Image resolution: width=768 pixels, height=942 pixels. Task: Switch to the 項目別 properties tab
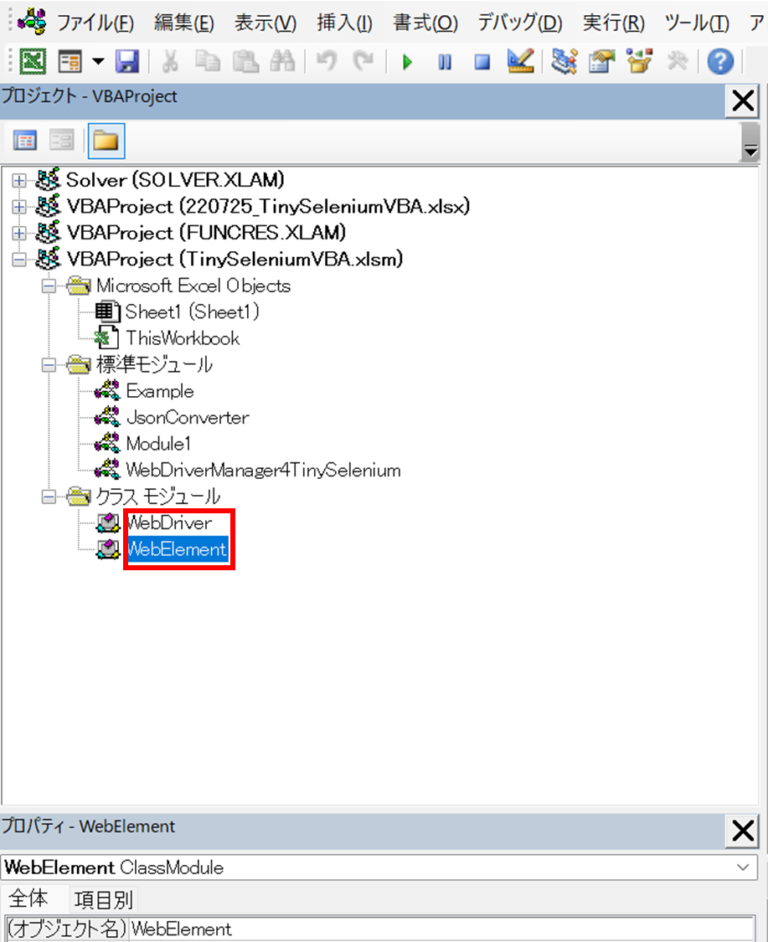[x=104, y=899]
